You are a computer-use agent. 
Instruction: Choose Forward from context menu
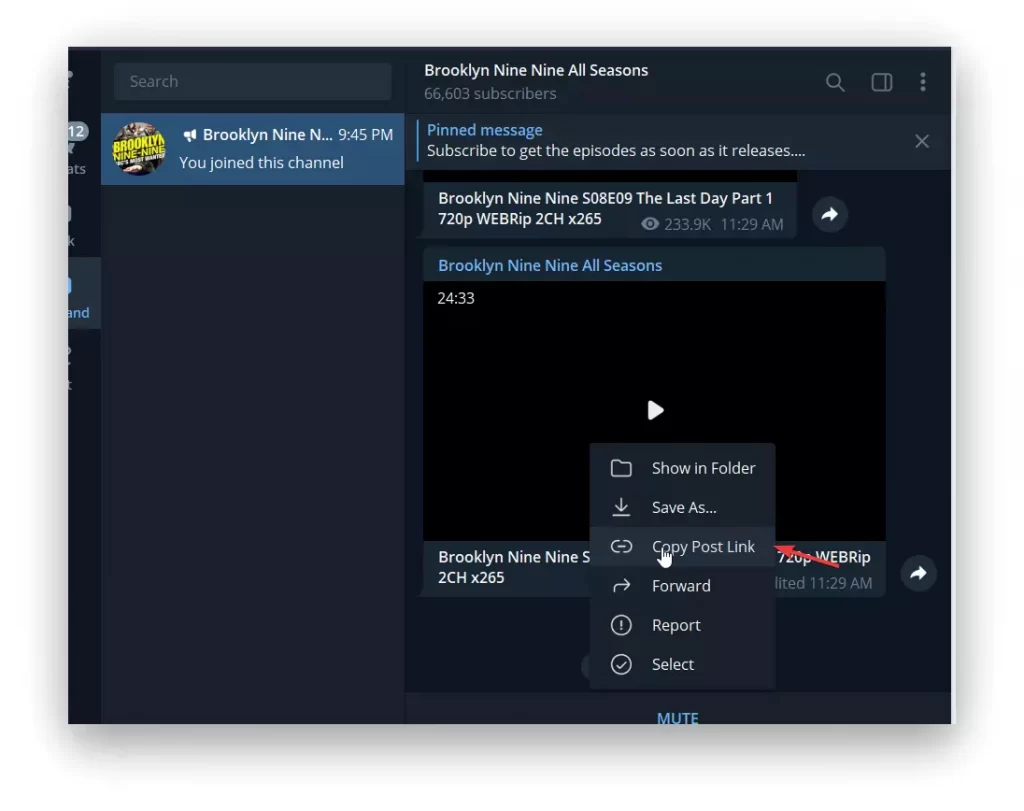(682, 586)
